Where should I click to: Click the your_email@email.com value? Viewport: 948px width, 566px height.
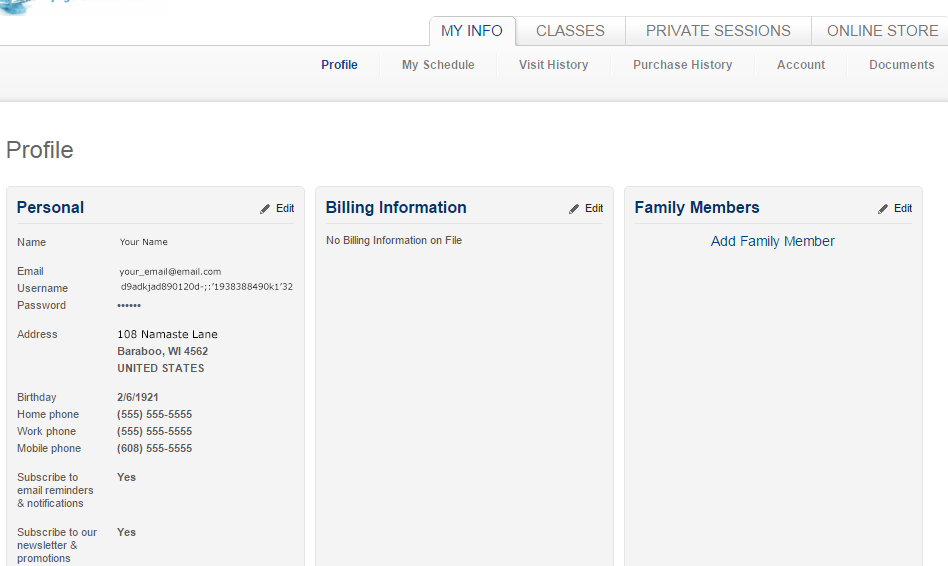pyautogui.click(x=170, y=272)
